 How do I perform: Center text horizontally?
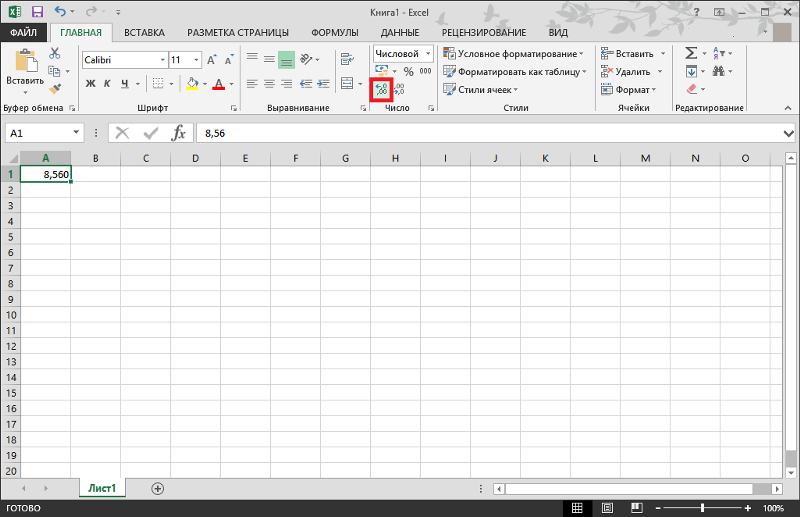pos(269,83)
